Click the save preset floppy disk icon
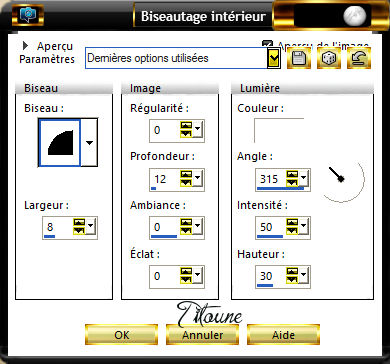390x364 pixels. pyautogui.click(x=299, y=58)
